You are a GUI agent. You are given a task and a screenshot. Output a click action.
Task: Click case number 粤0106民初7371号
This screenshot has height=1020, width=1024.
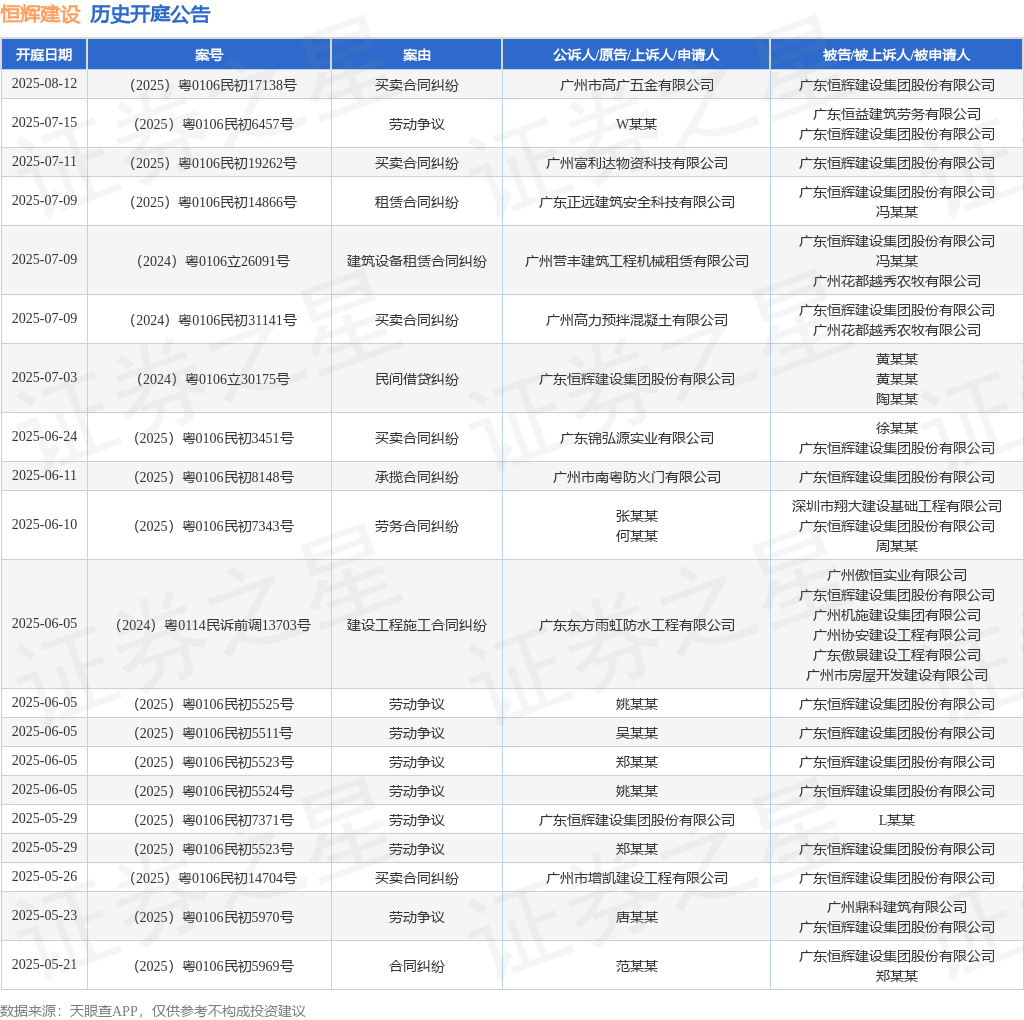[x=213, y=820]
